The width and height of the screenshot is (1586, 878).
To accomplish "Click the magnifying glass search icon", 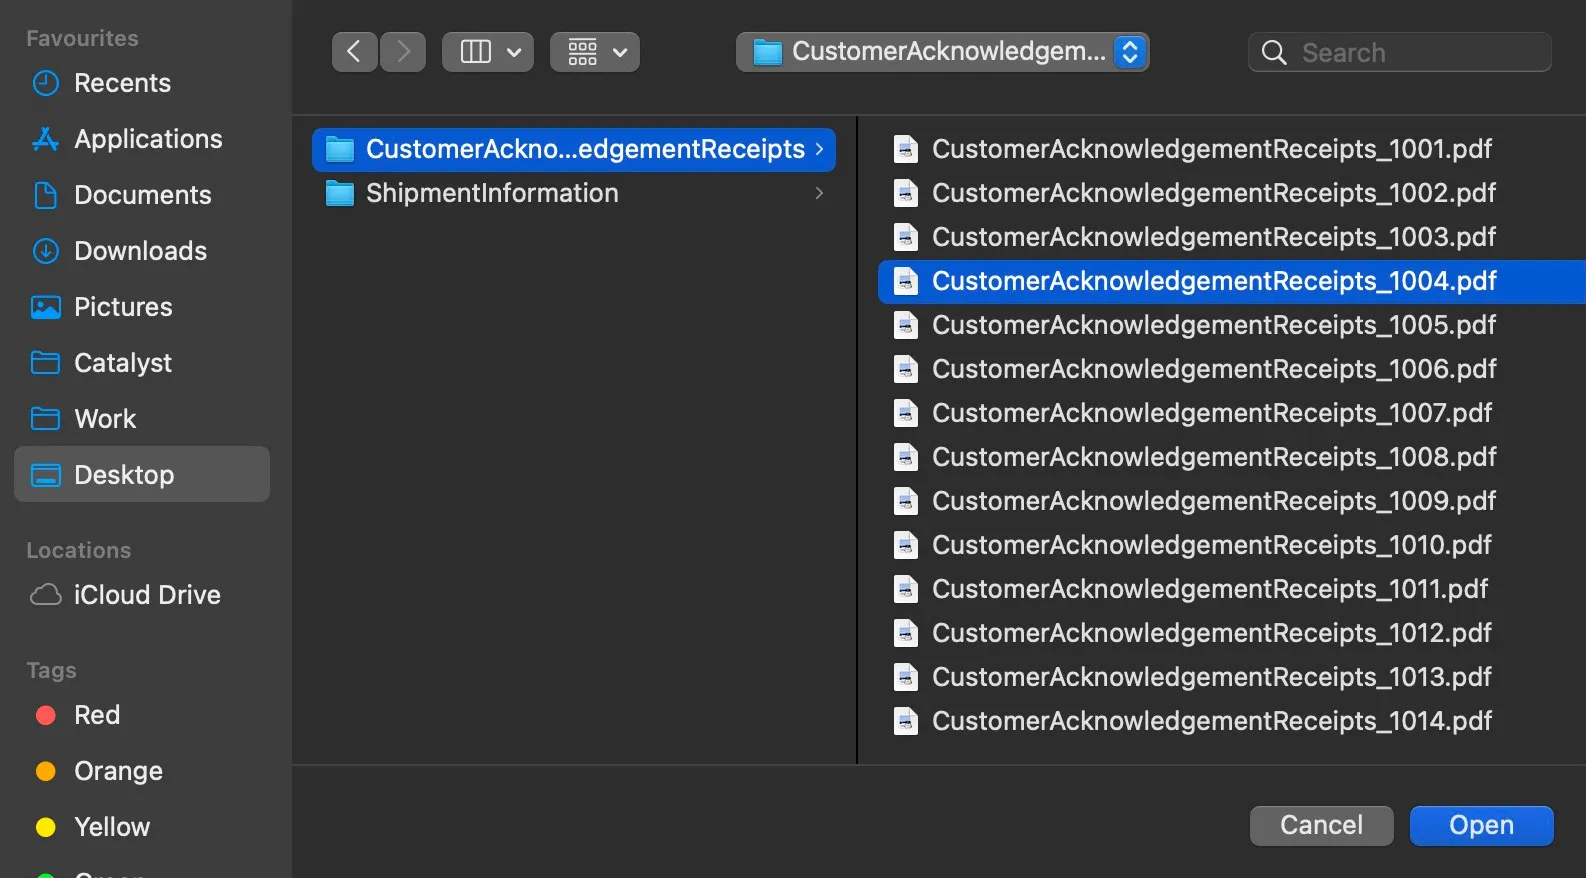I will [1274, 52].
